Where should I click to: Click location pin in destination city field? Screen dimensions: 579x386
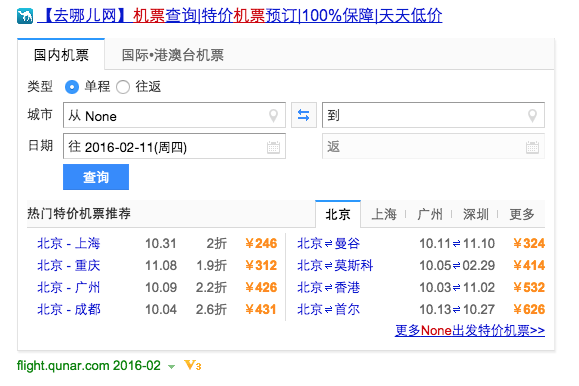[x=532, y=116]
